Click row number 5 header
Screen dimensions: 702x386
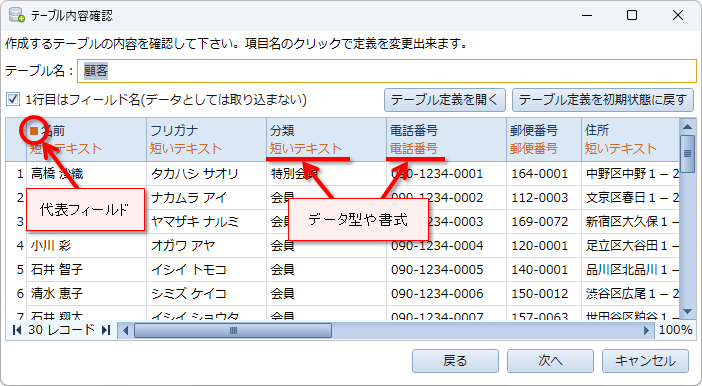click(x=16, y=270)
